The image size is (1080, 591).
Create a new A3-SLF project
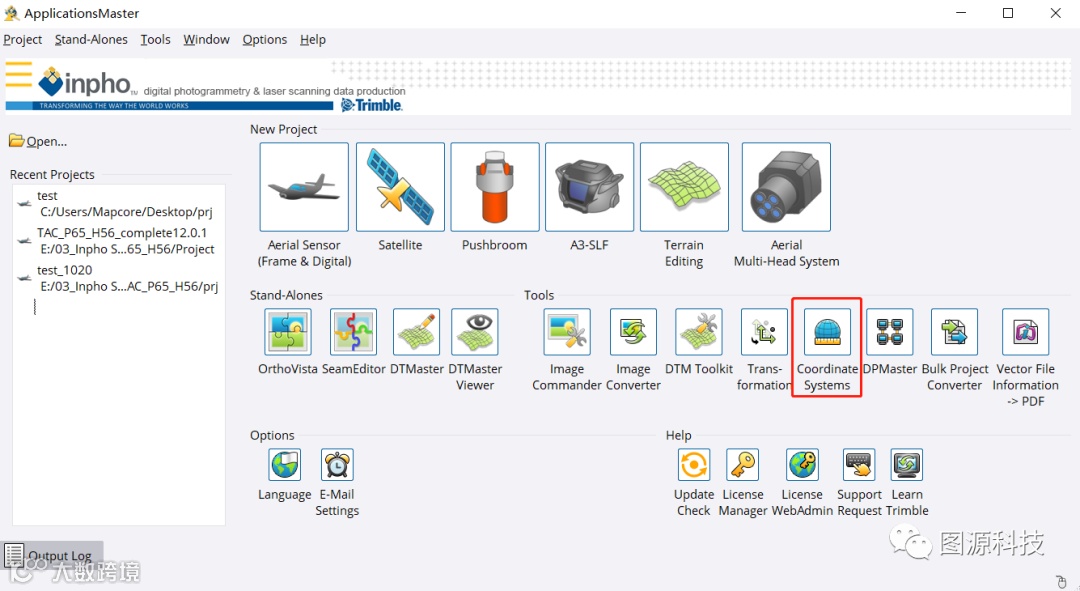tap(589, 187)
